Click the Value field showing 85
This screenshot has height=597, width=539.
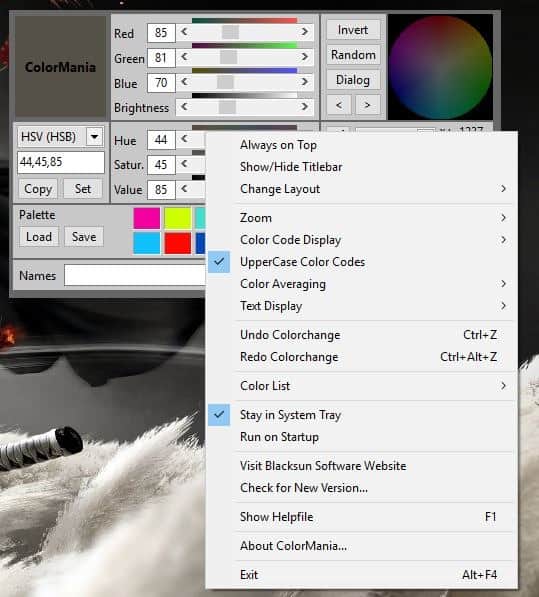point(161,190)
